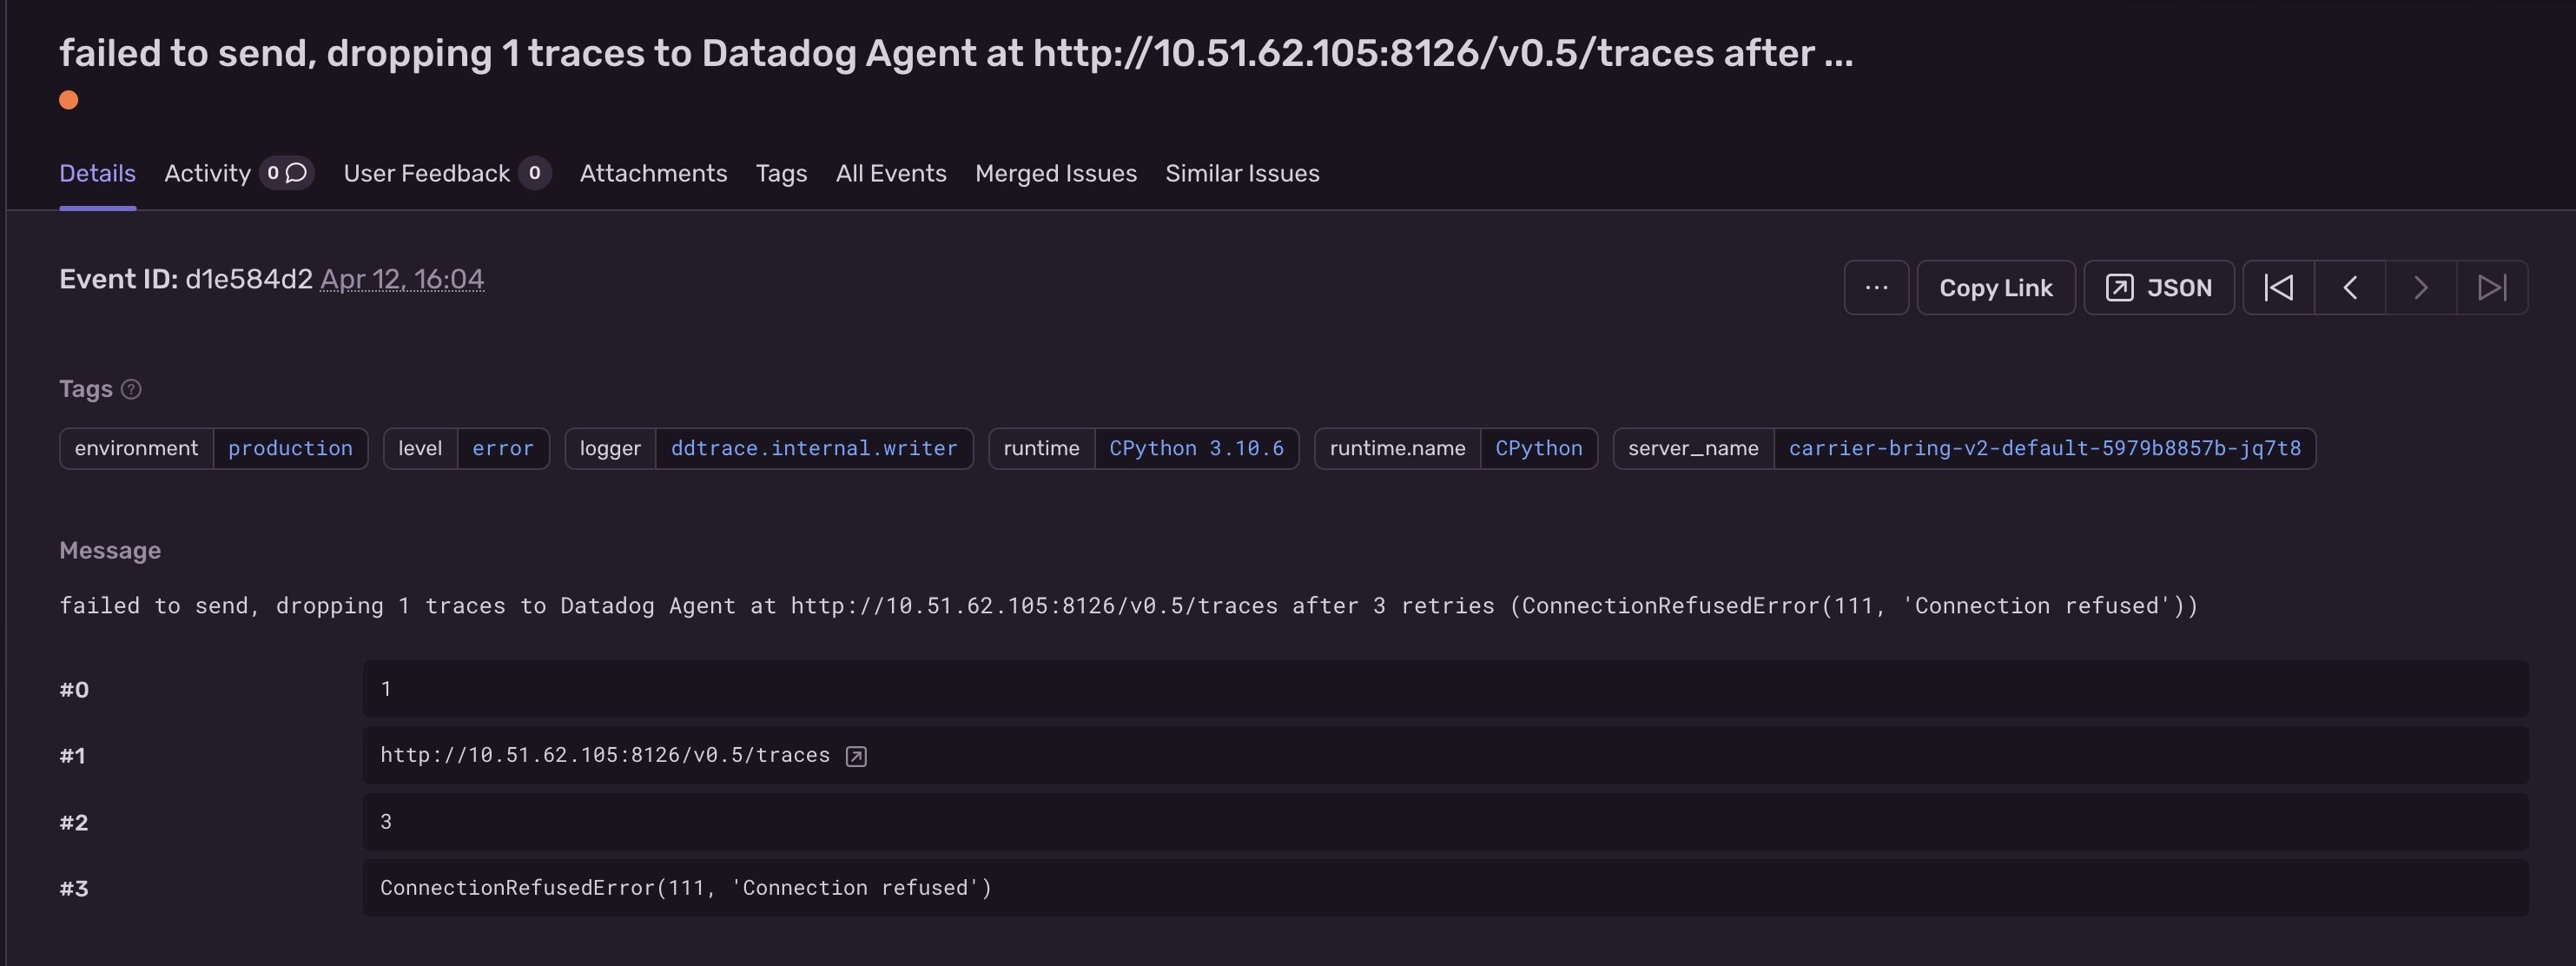Open the event as JSON

(2159, 287)
